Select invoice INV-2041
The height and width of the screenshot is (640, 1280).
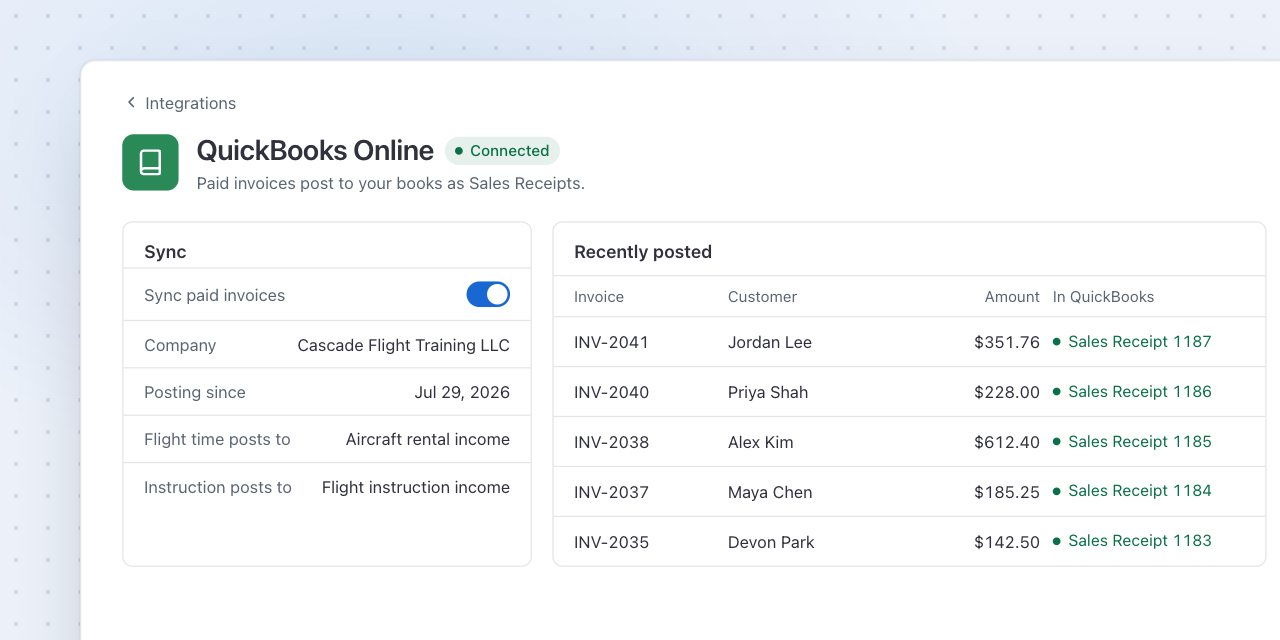coord(611,342)
